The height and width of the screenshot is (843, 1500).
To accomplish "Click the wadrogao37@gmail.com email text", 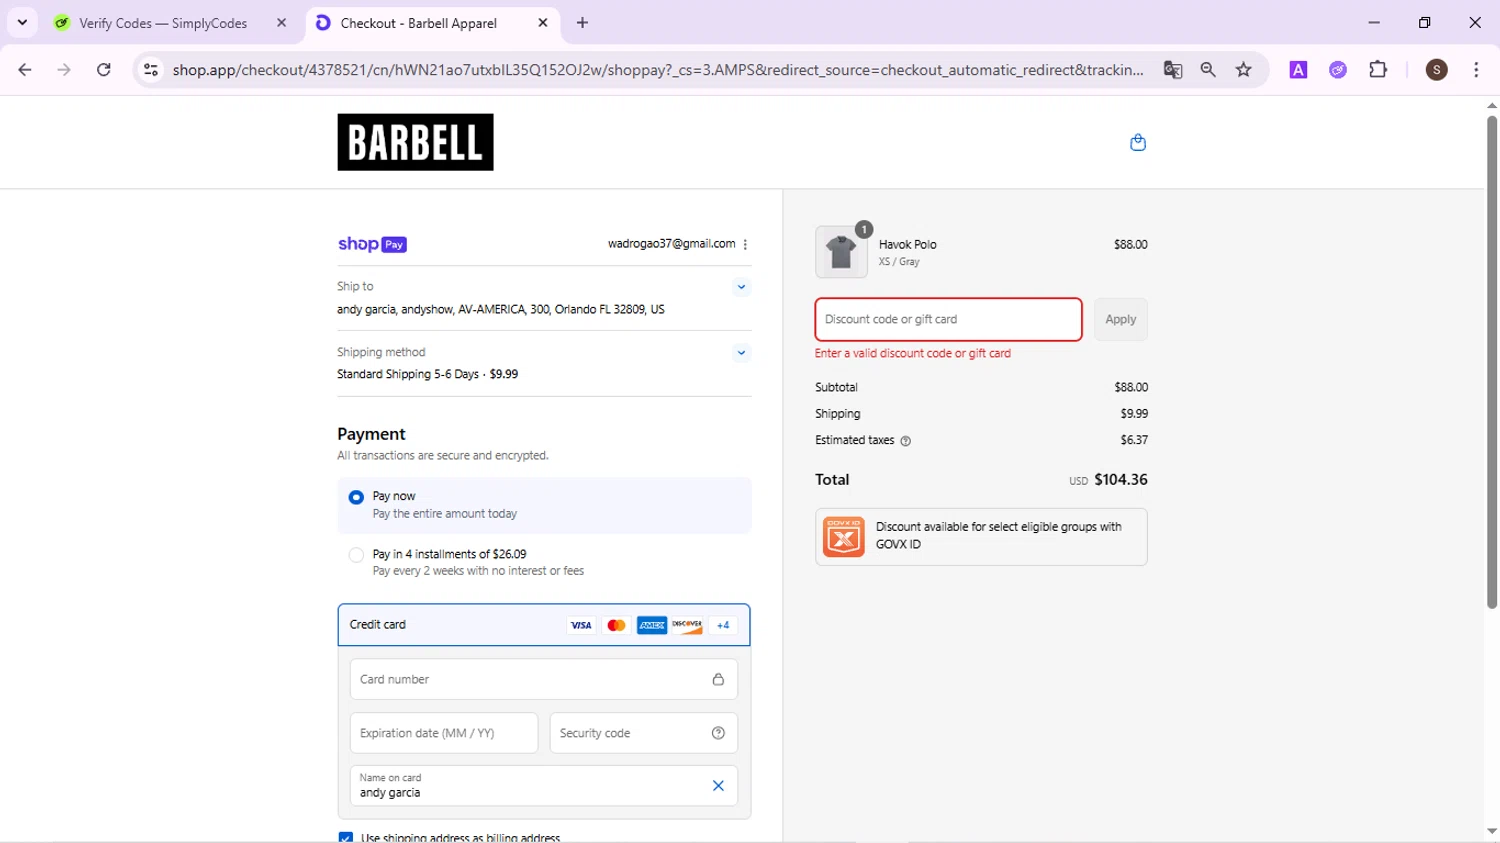I will click(671, 244).
